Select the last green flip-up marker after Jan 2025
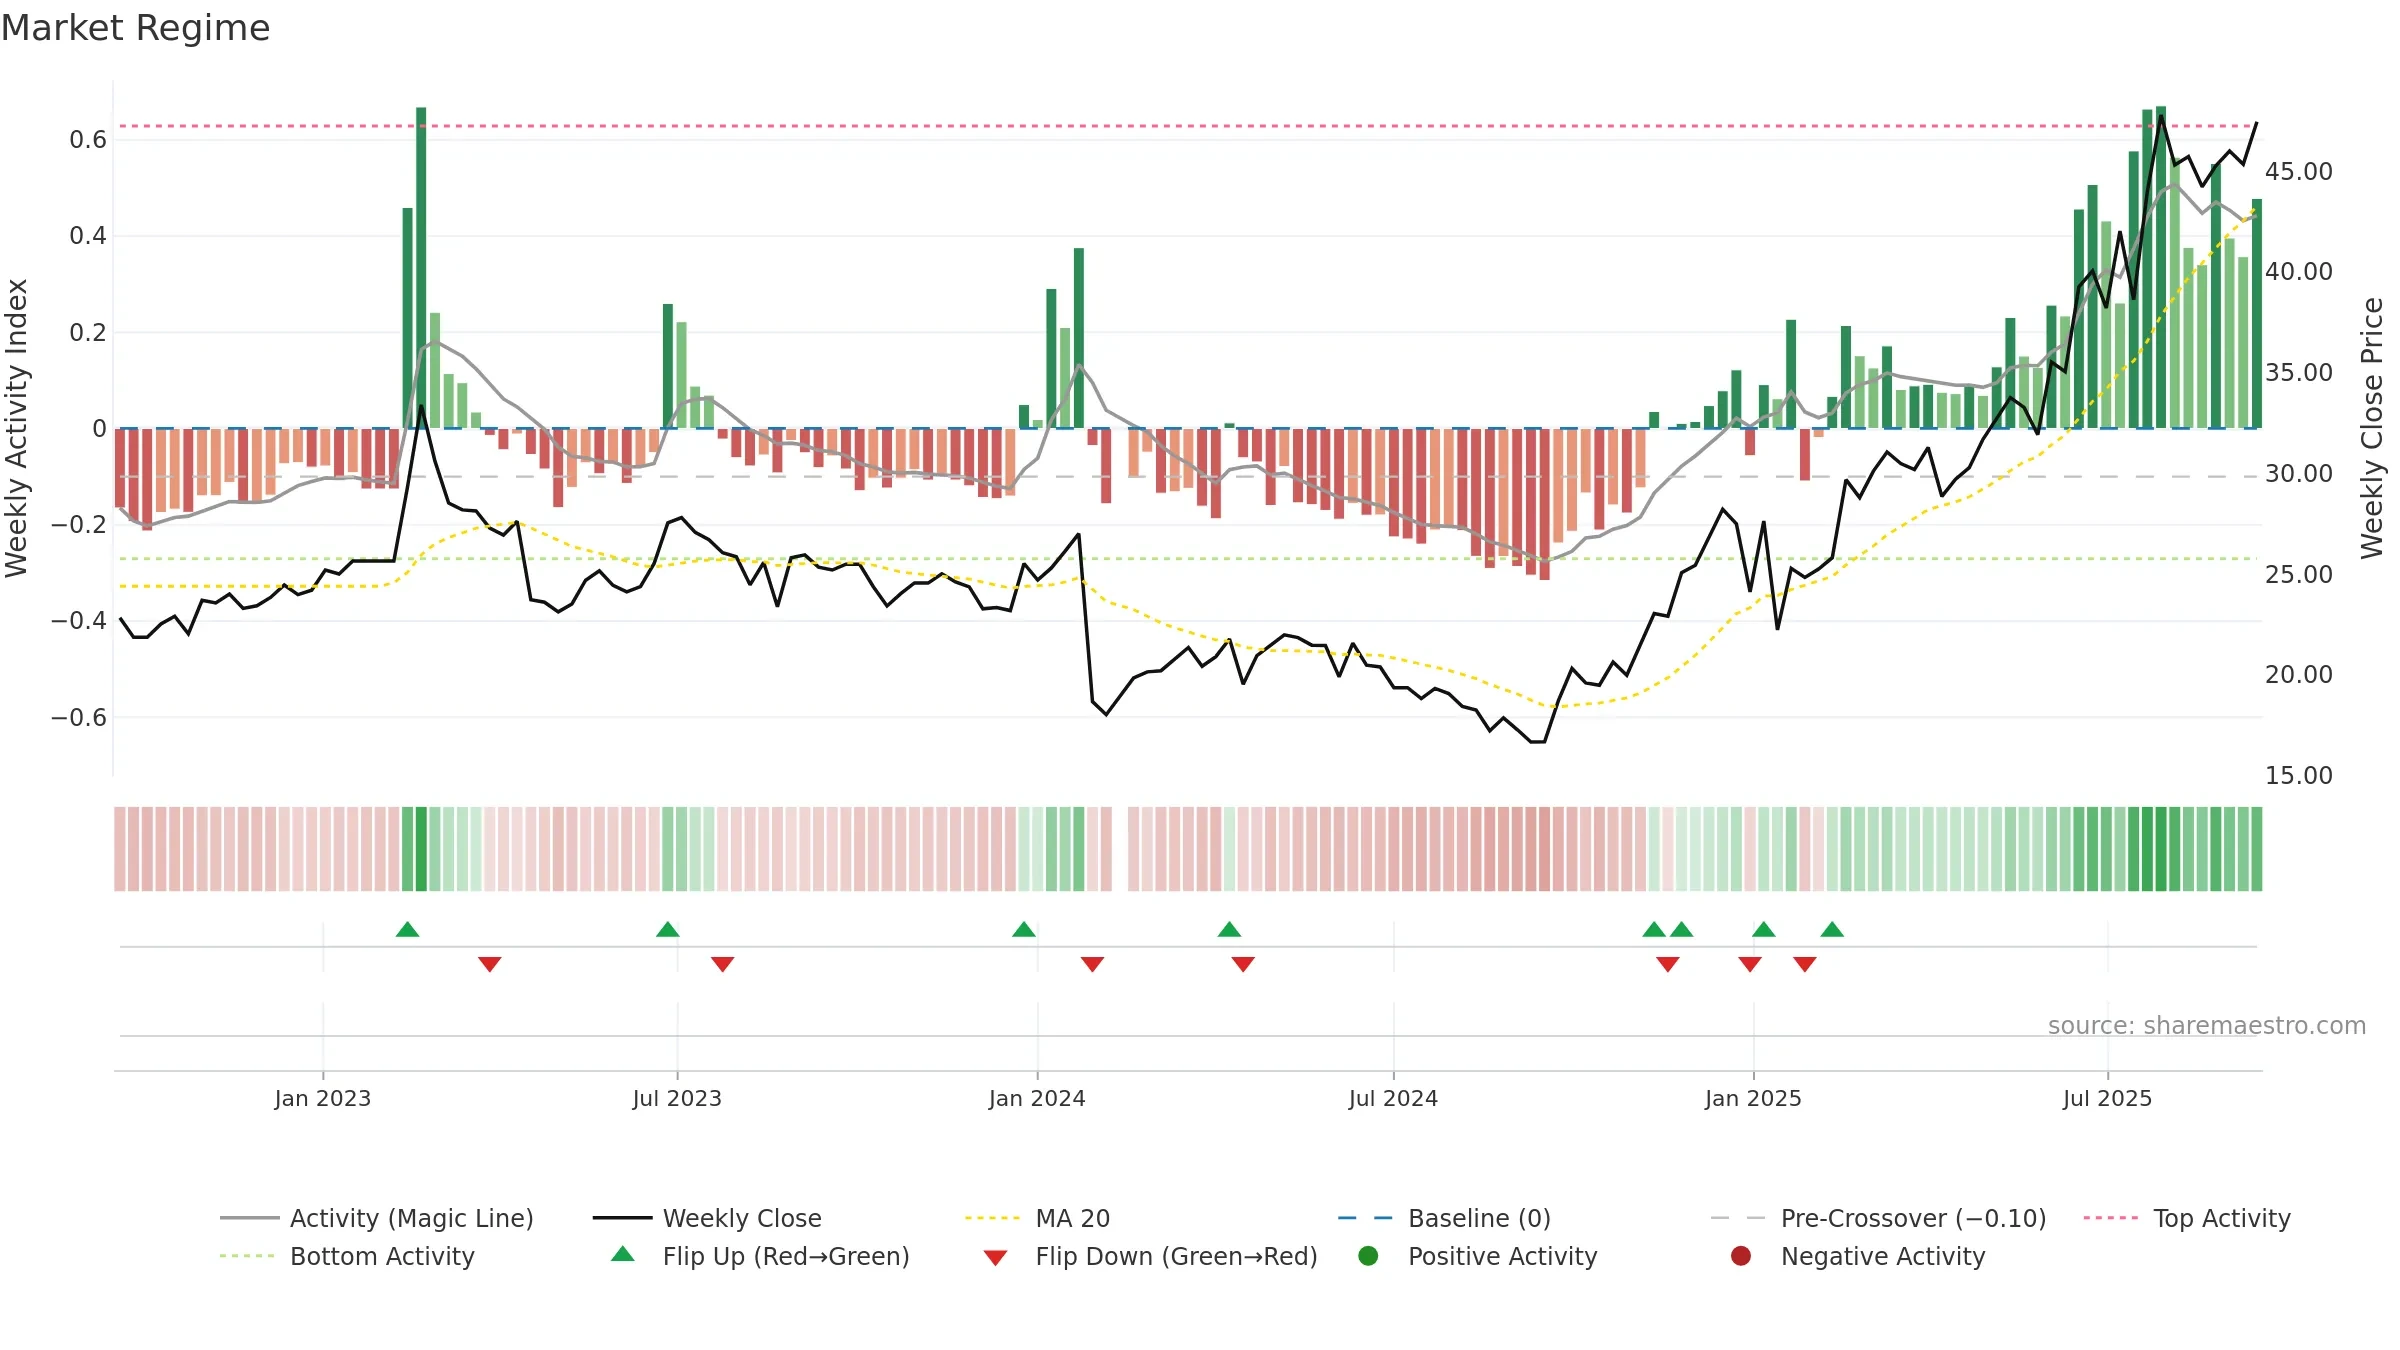Screen dimensions: 2400x1350 point(1832,929)
